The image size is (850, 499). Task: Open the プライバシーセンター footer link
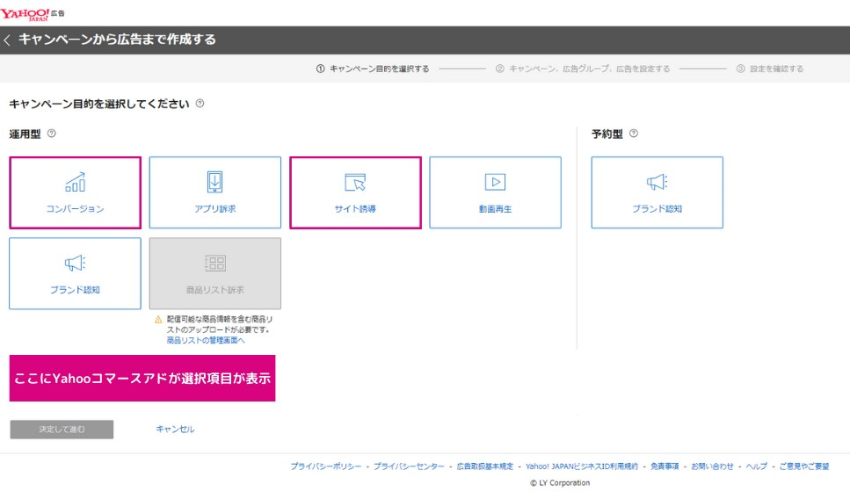click(x=409, y=466)
